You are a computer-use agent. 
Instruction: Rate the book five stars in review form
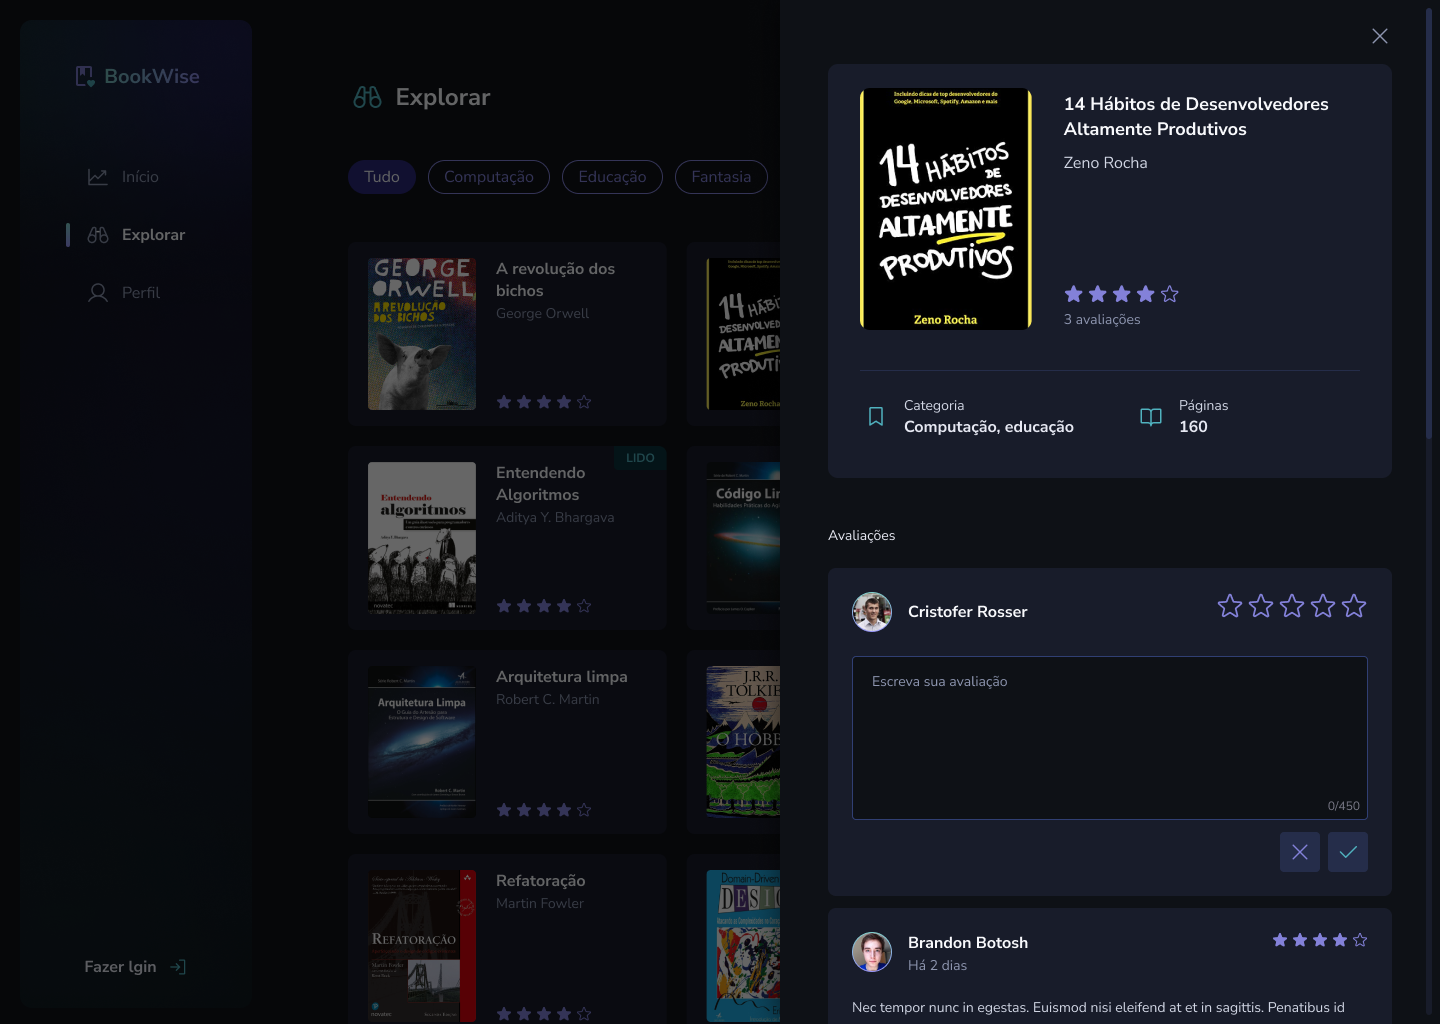[x=1354, y=606]
